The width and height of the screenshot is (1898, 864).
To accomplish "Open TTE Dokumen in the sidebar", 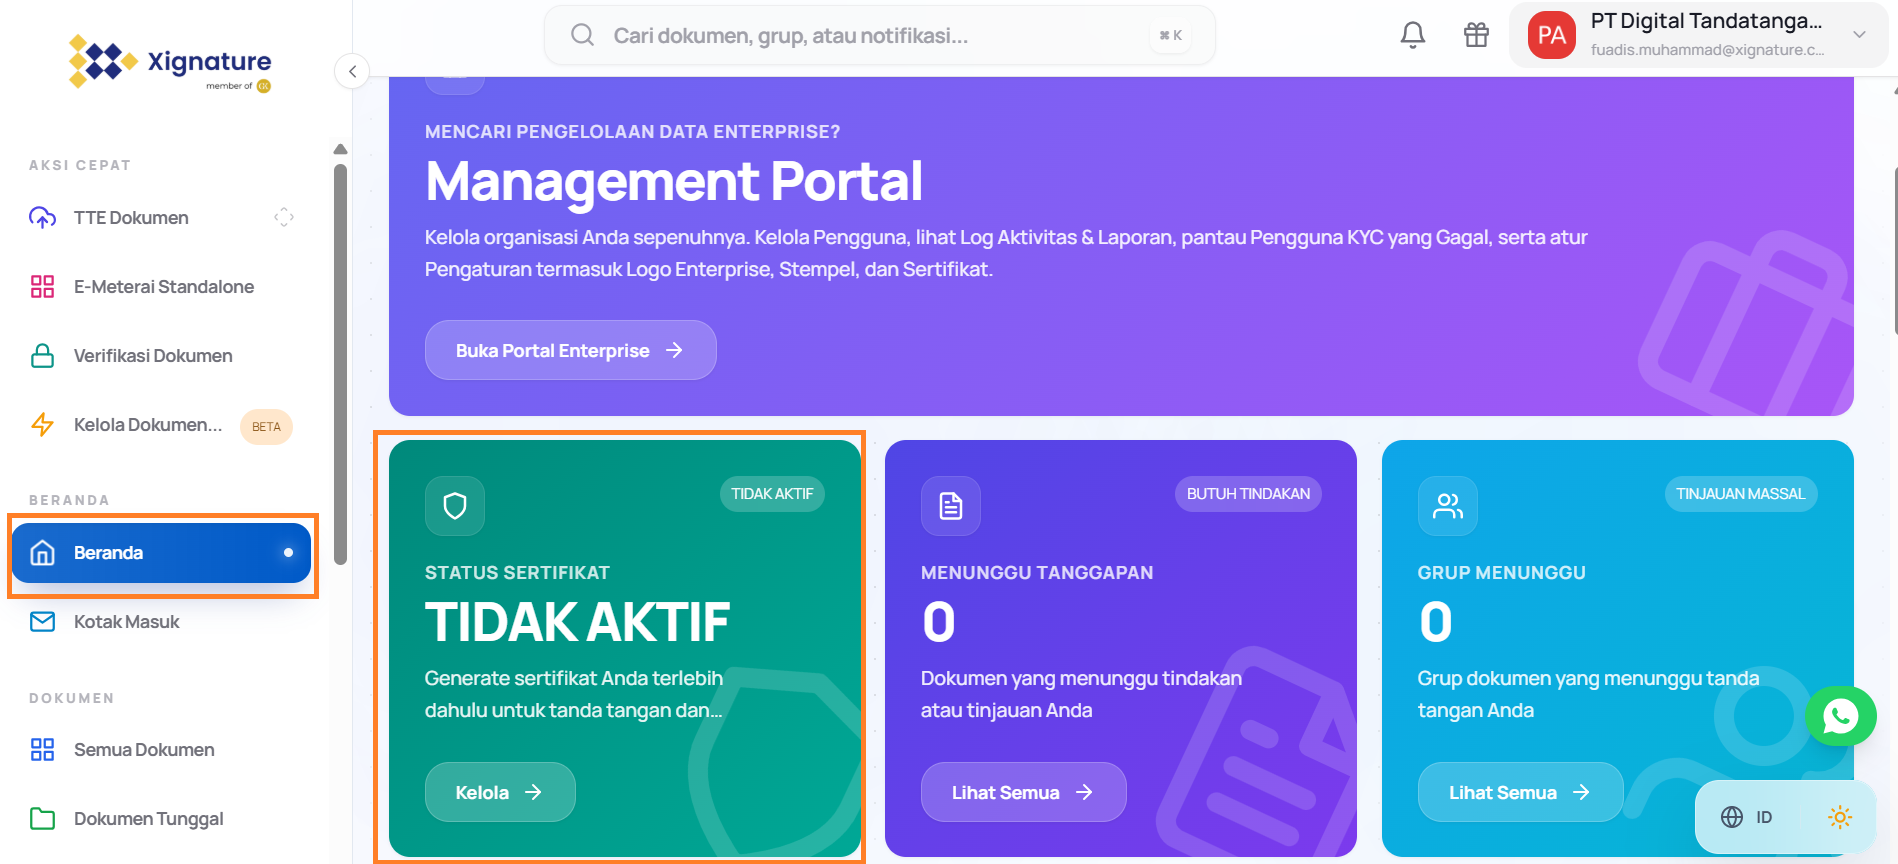I will point(161,217).
